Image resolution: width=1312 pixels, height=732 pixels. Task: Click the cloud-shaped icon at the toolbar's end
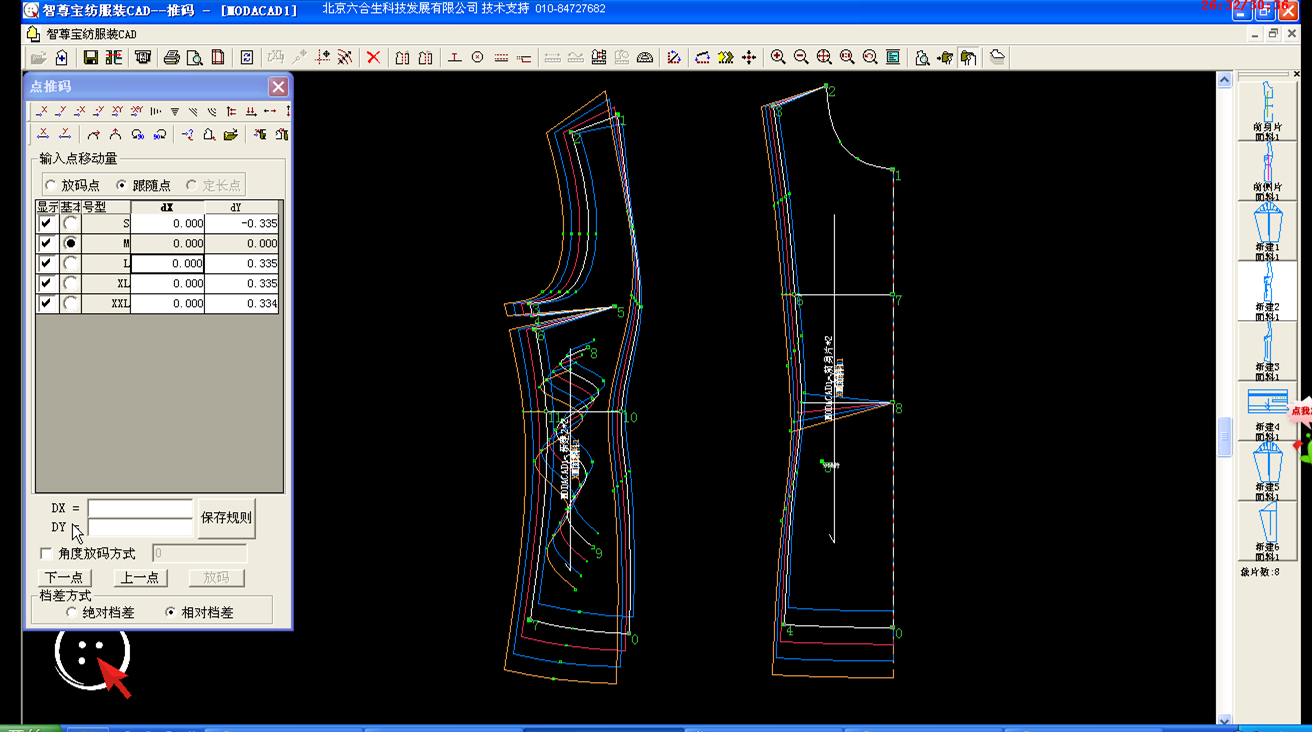[x=997, y=58]
